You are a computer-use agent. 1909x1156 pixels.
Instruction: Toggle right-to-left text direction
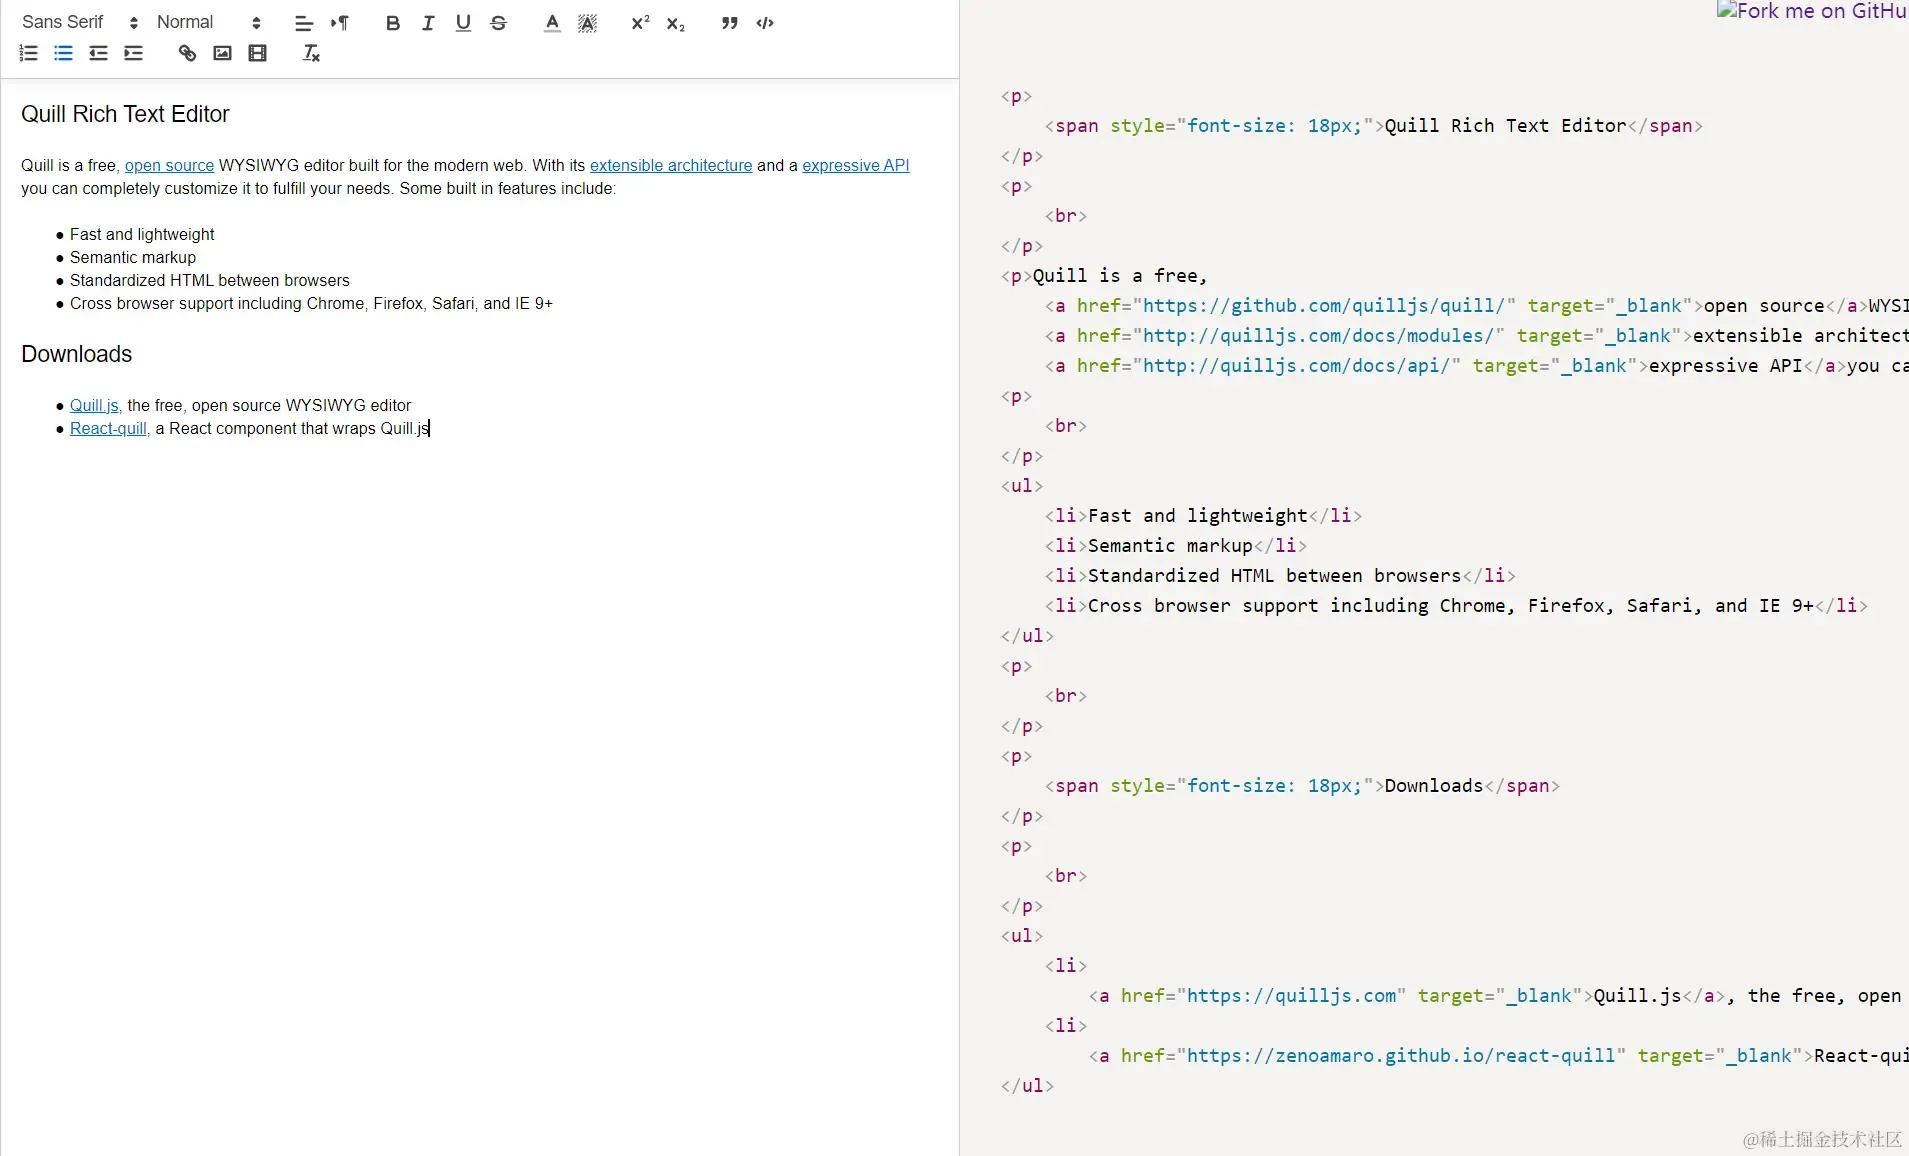340,23
